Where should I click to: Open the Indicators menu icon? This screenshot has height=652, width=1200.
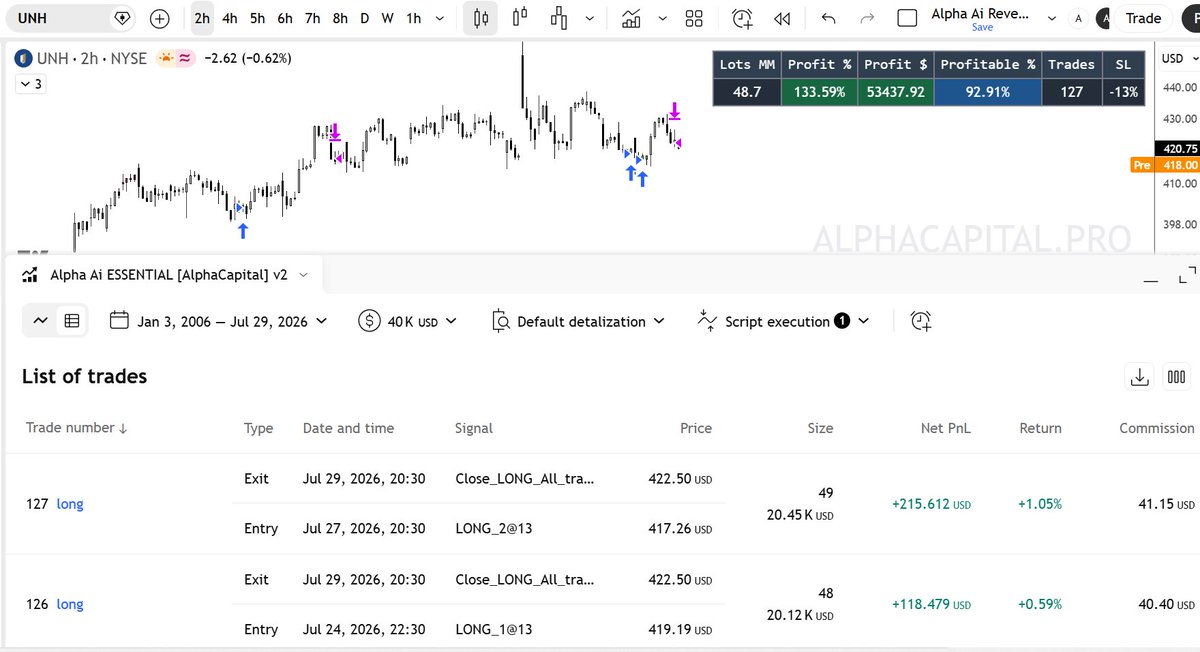click(x=631, y=18)
